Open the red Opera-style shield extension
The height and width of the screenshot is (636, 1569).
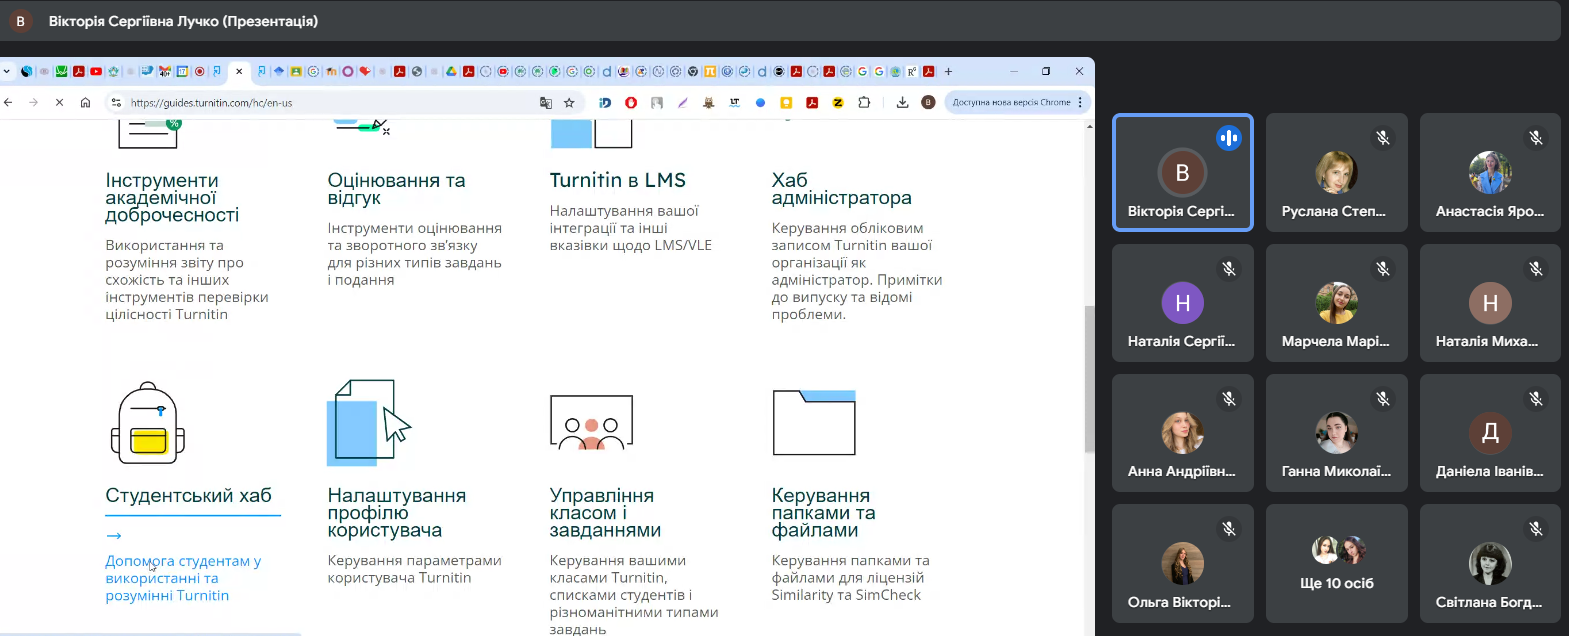pyautogui.click(x=631, y=102)
